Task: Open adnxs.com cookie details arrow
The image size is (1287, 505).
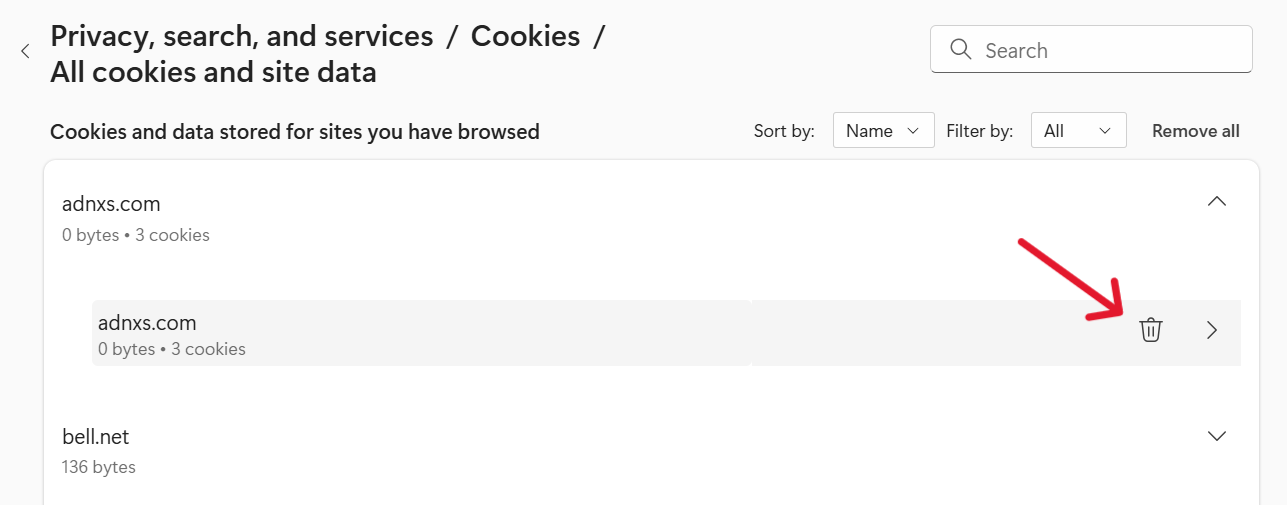Action: (x=1212, y=330)
